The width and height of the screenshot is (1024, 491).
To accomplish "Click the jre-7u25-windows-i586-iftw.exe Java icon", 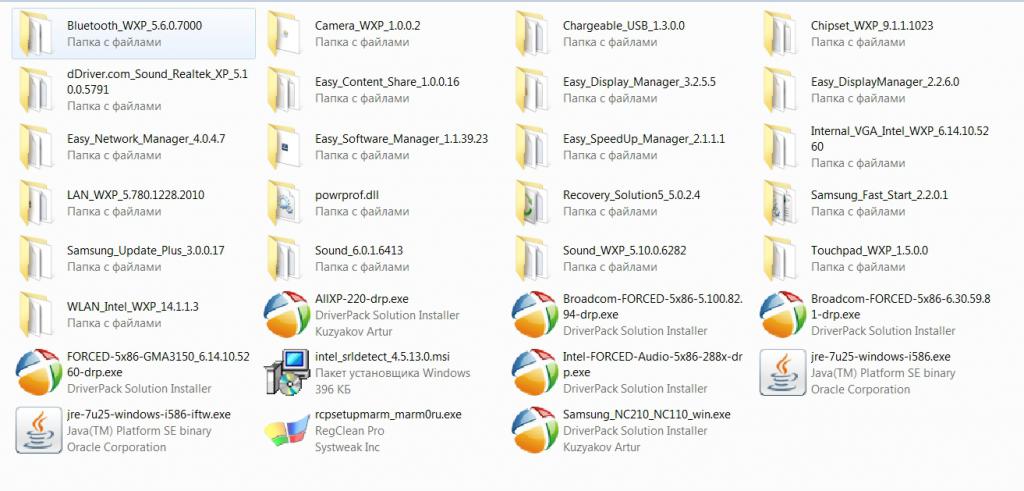I will tap(39, 430).
